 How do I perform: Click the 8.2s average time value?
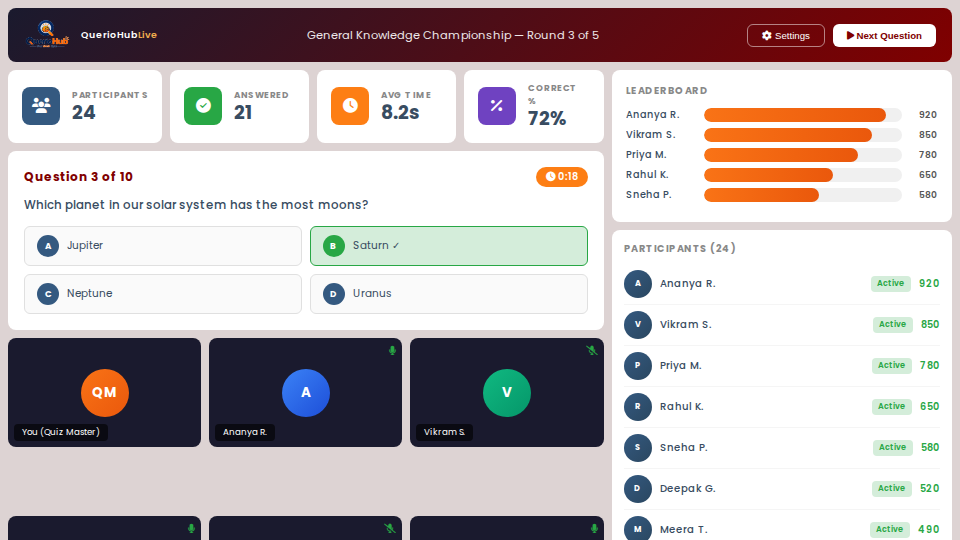[x=400, y=113]
